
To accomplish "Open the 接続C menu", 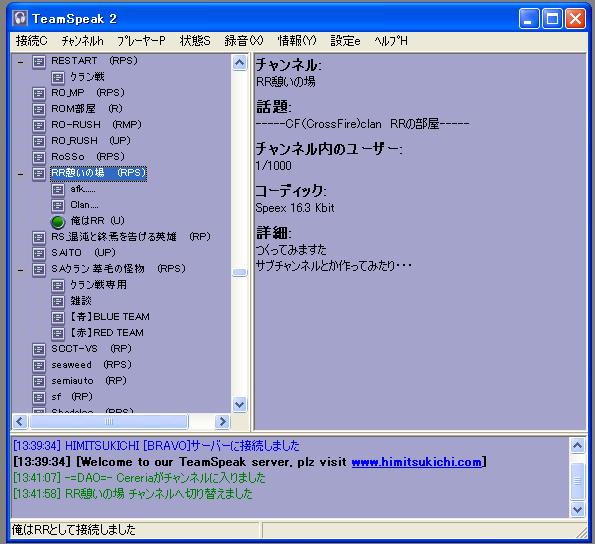I will [x=31, y=41].
